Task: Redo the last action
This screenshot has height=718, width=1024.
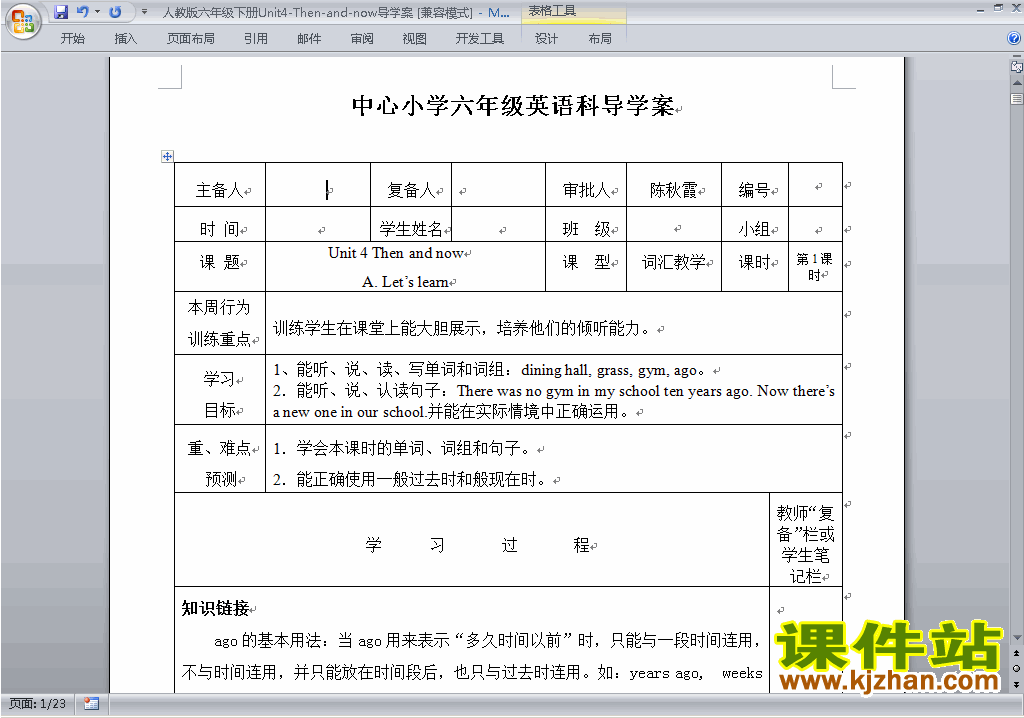Action: (x=115, y=12)
